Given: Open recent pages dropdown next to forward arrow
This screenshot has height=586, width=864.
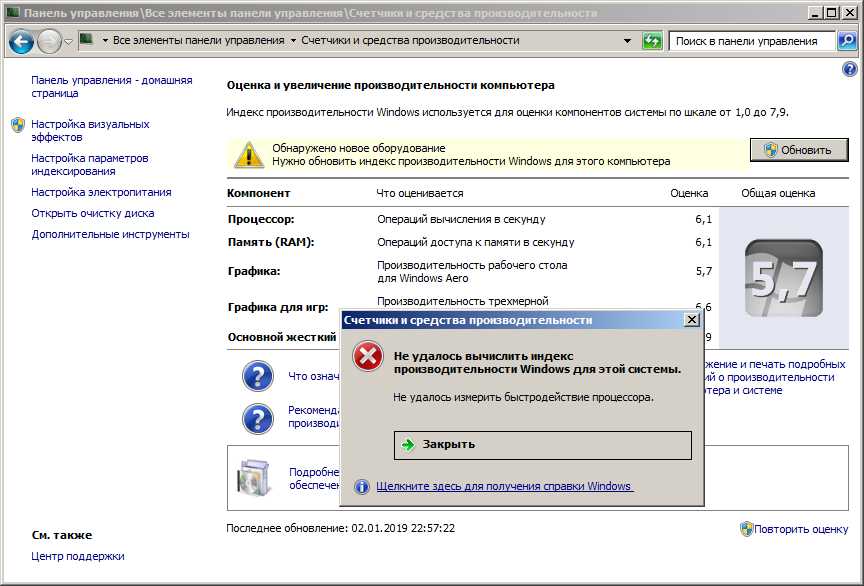Looking at the screenshot, I should [x=68, y=42].
